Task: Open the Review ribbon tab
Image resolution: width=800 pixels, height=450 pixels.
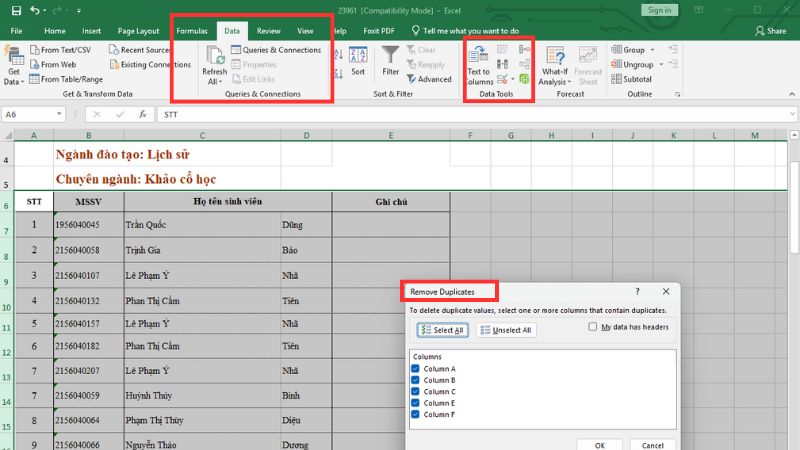Action: [x=268, y=31]
